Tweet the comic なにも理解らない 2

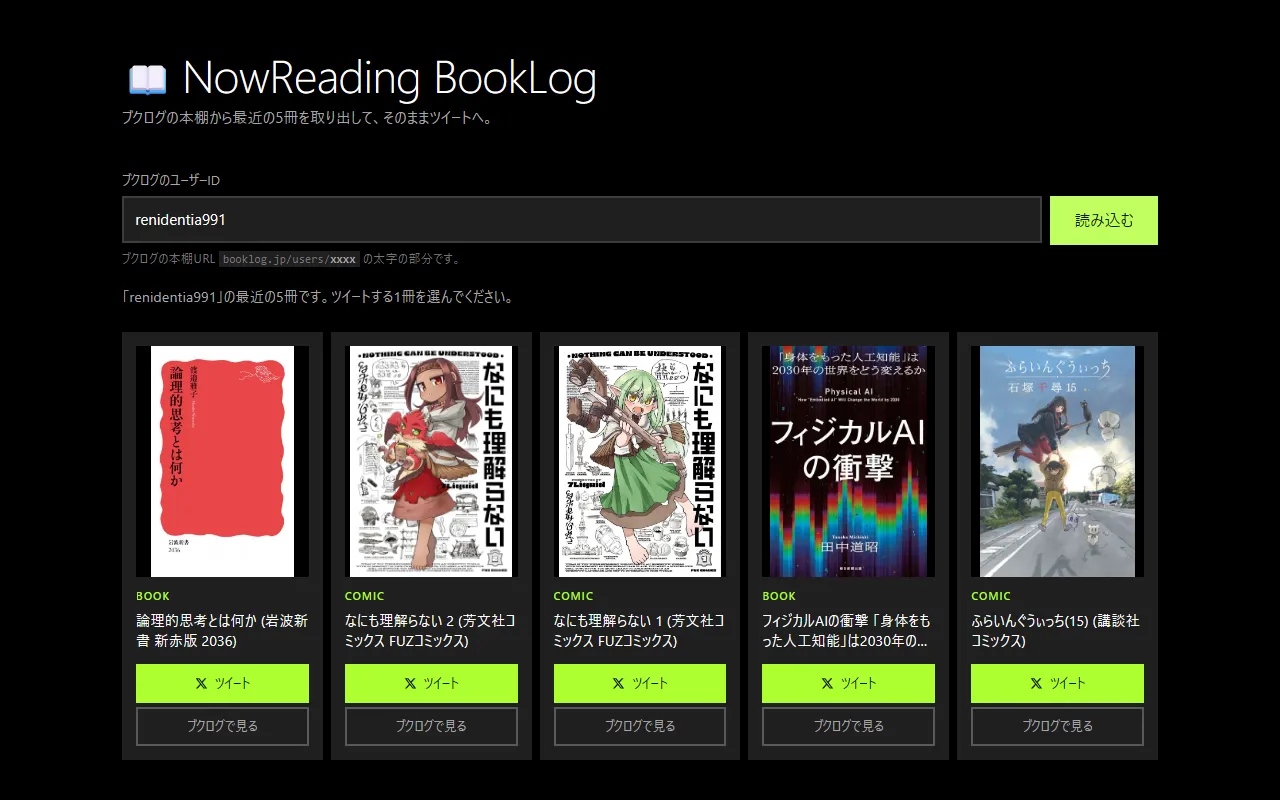(x=431, y=683)
